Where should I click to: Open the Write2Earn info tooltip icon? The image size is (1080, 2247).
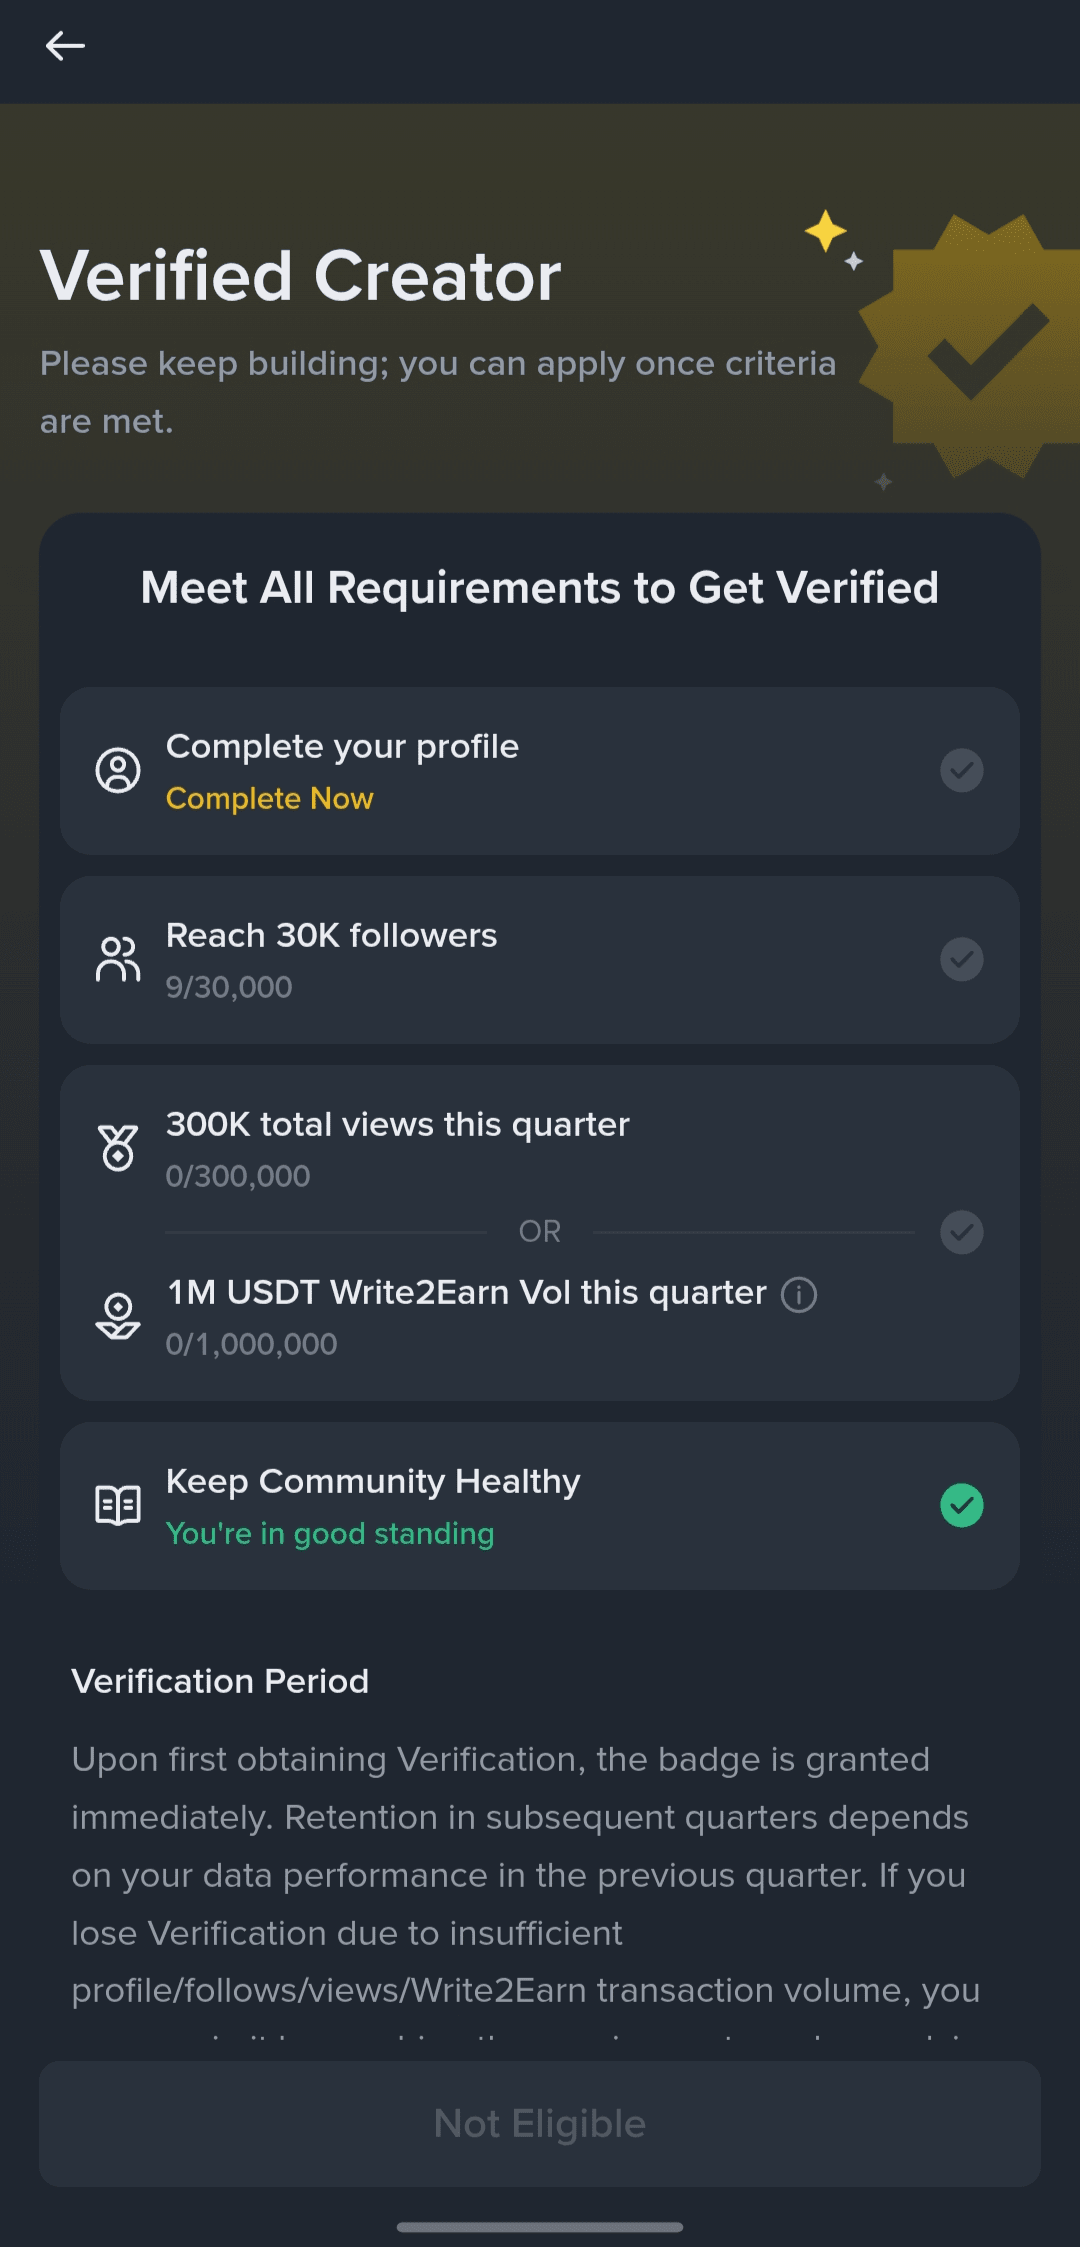(x=799, y=1295)
